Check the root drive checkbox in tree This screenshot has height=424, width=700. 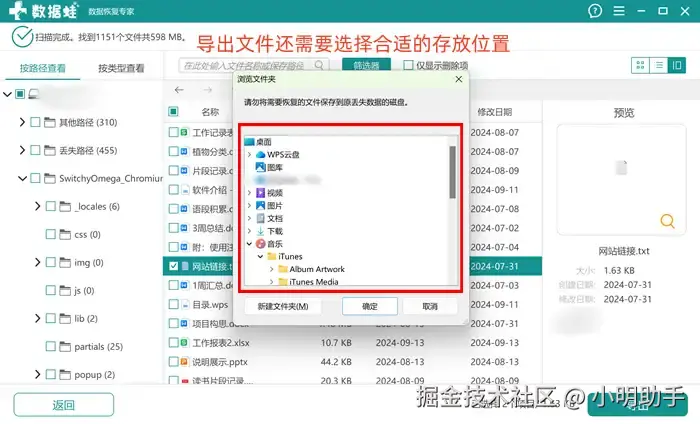coord(20,94)
